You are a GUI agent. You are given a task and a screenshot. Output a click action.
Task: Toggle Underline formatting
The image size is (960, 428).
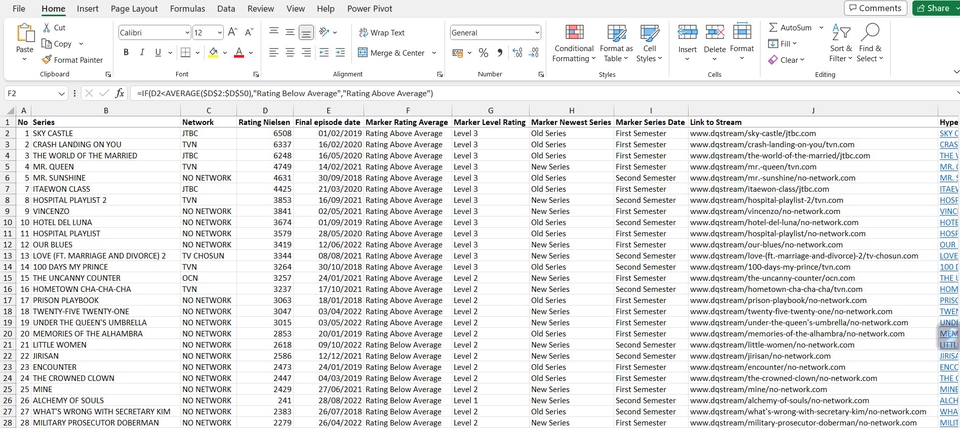(x=158, y=53)
